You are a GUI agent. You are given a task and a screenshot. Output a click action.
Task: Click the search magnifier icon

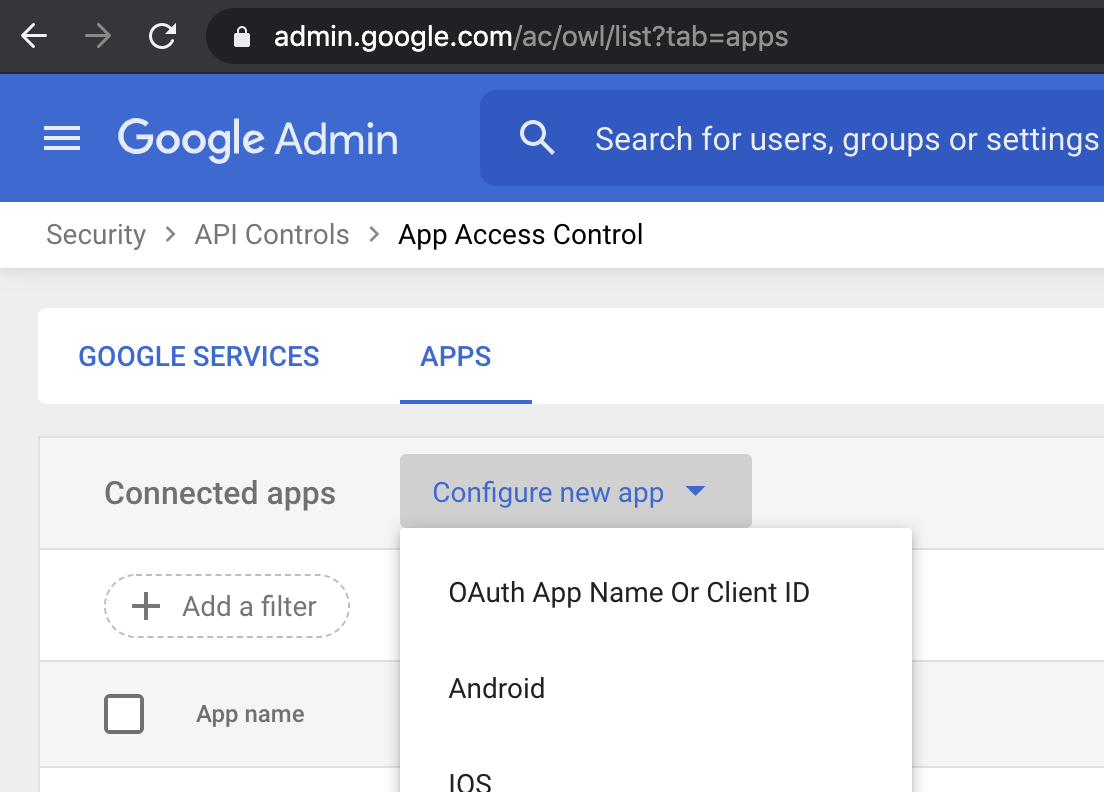(x=537, y=138)
